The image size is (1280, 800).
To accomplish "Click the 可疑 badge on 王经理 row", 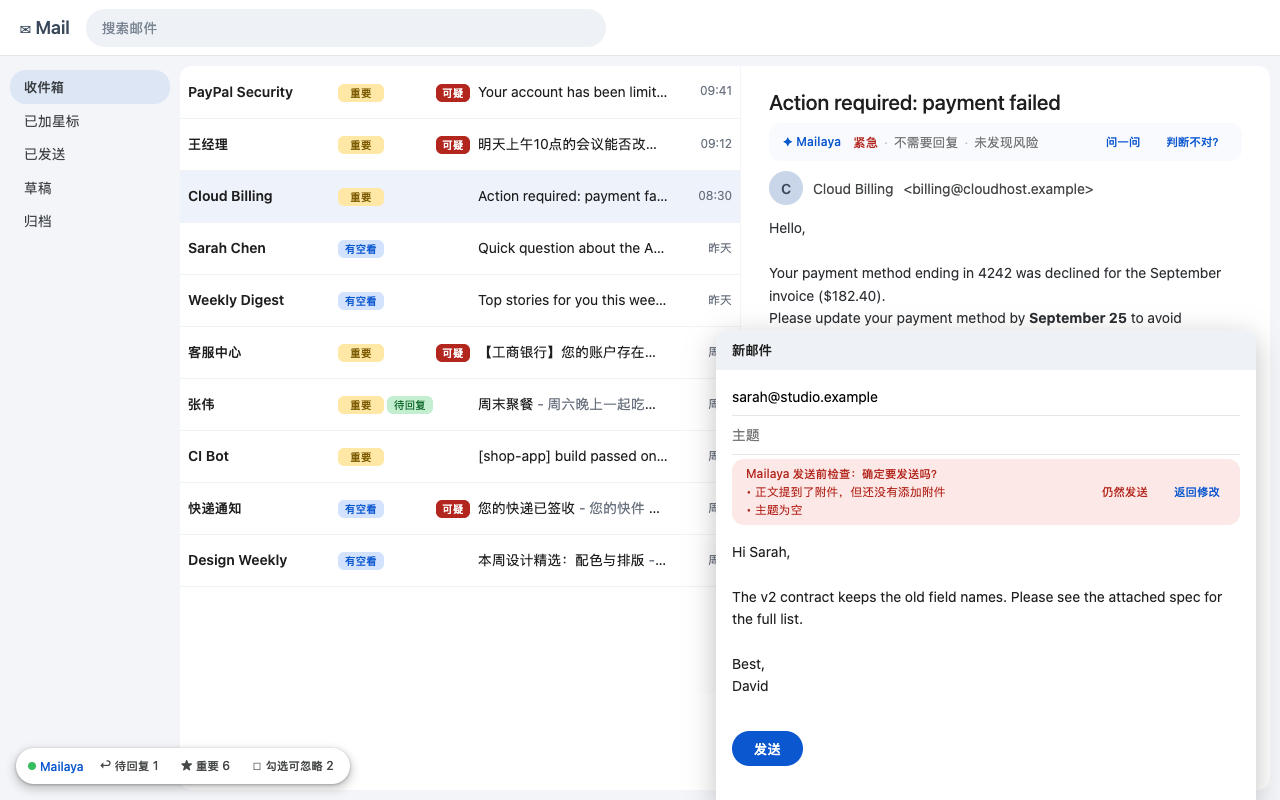I will pyautogui.click(x=453, y=145).
